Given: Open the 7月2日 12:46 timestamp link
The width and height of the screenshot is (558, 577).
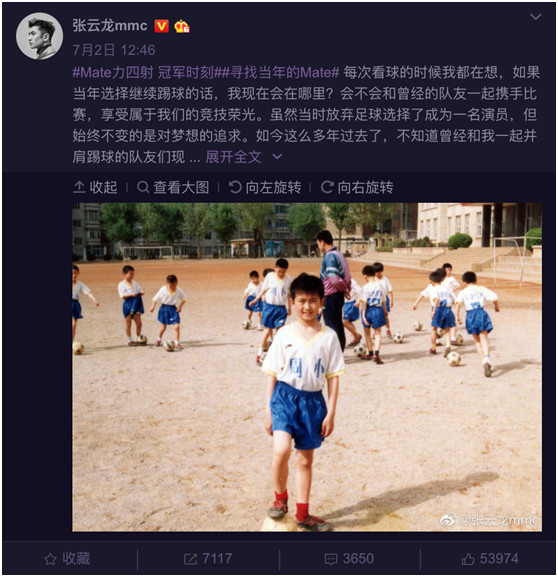Looking at the screenshot, I should tap(114, 50).
